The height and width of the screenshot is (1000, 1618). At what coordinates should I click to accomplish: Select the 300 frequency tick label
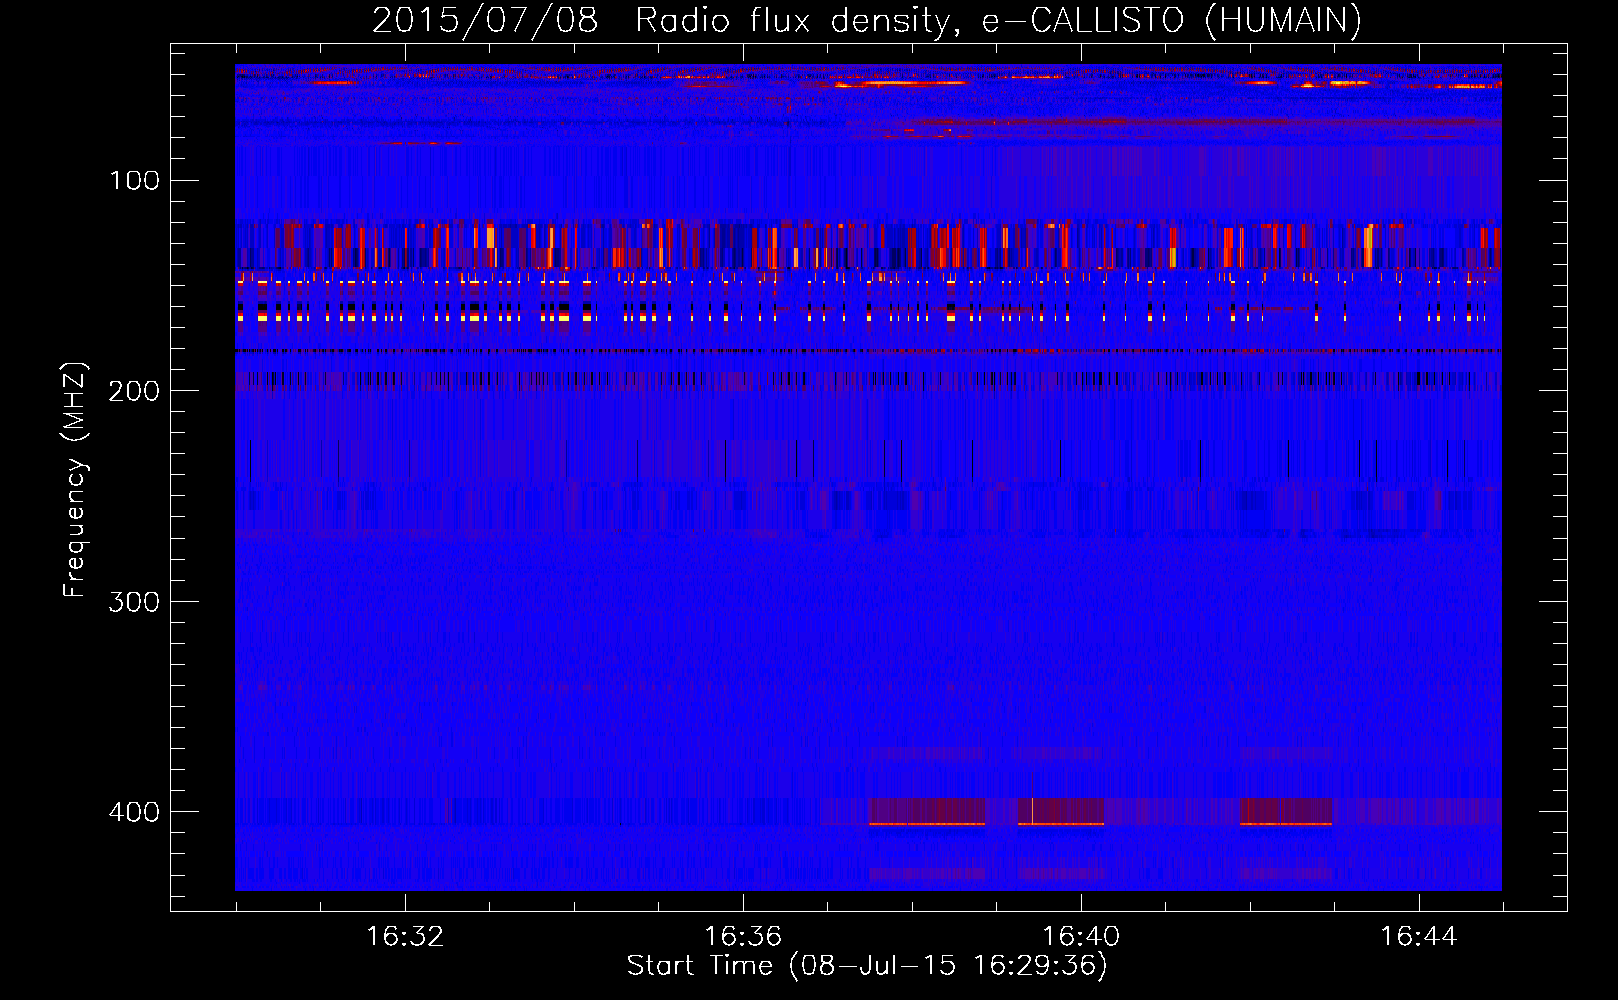click(134, 602)
